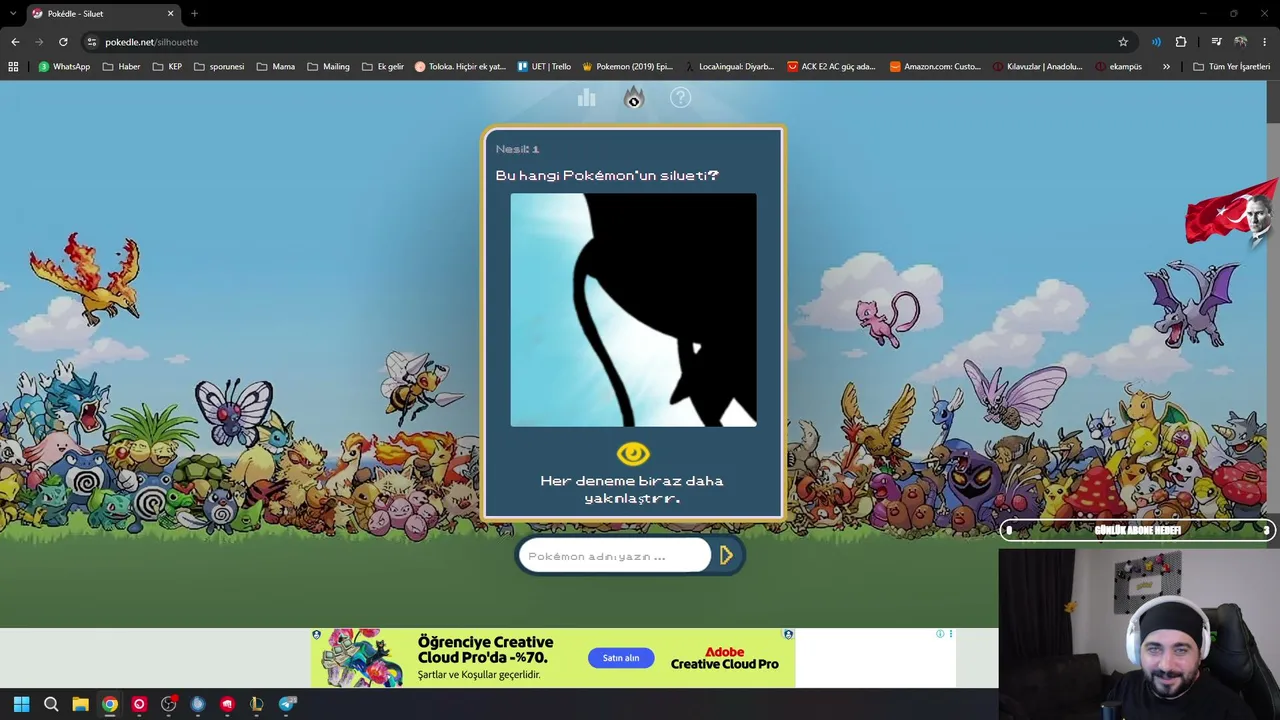1280x720 pixels.
Task: Submit the guess with the arrow button
Action: click(x=727, y=555)
